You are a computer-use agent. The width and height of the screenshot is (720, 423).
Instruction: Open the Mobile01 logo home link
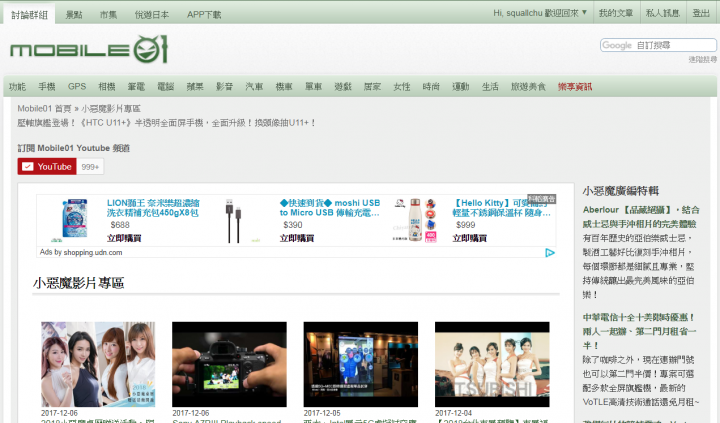point(89,49)
